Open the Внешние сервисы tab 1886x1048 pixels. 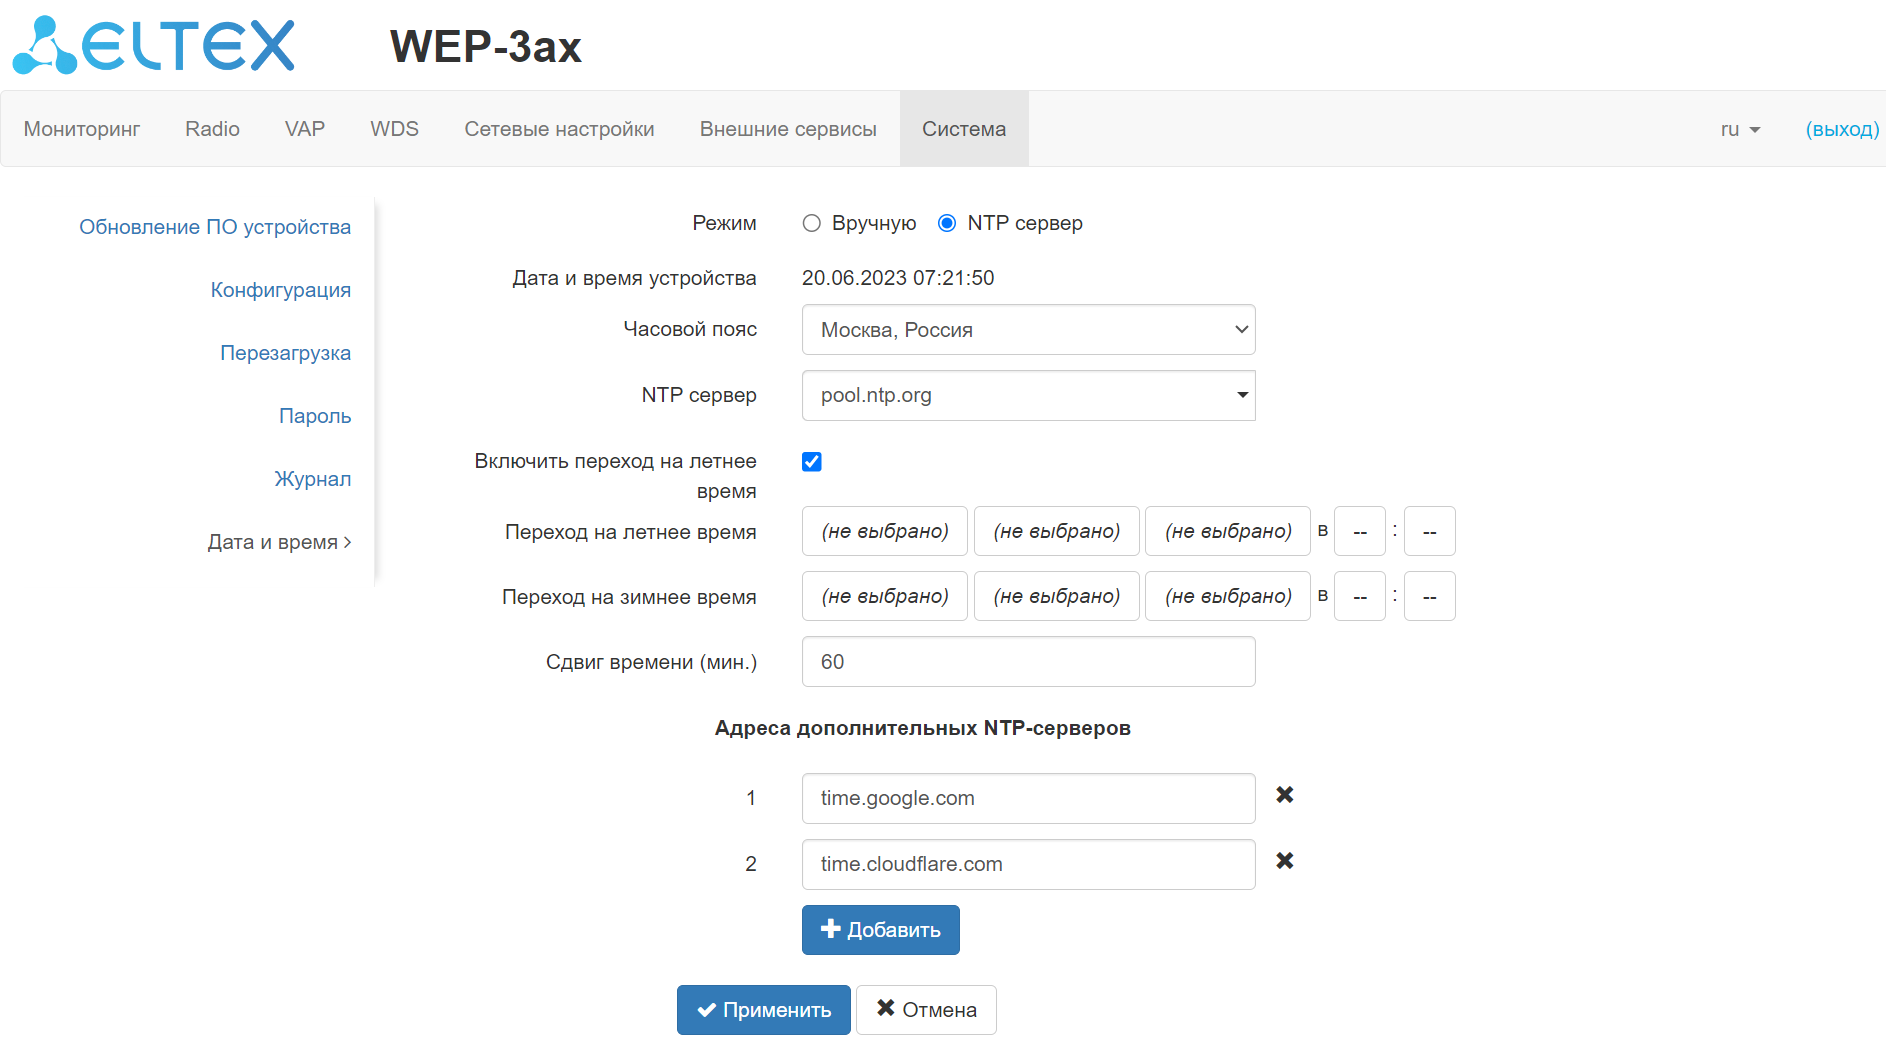(x=788, y=129)
